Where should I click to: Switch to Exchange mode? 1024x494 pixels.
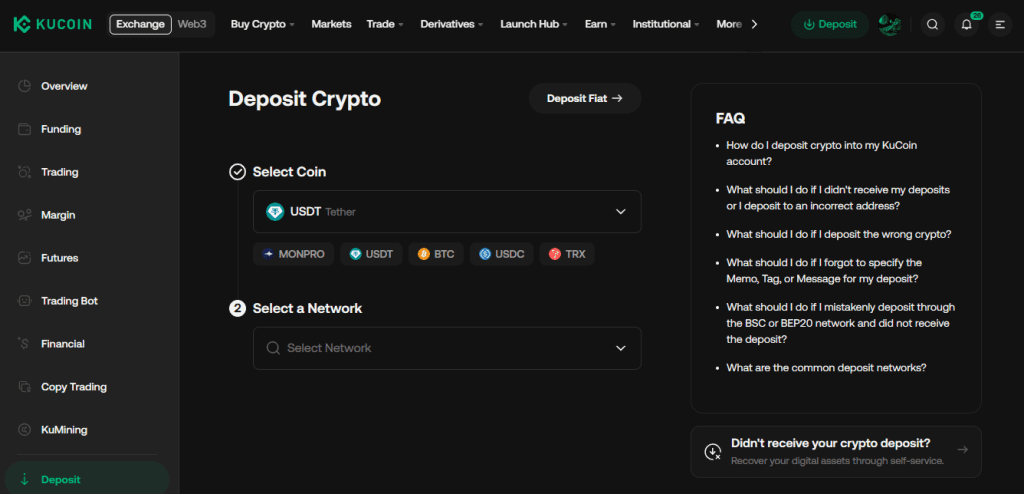[140, 25]
